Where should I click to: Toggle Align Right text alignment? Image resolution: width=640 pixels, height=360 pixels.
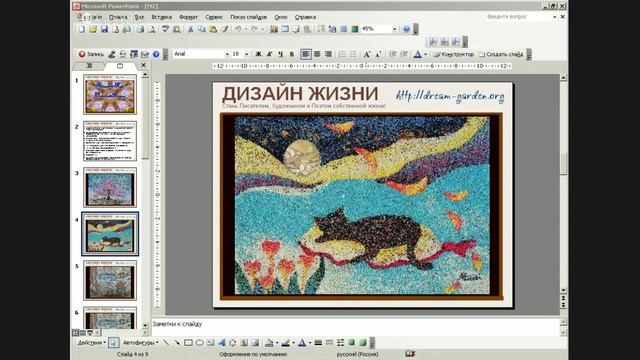point(328,54)
